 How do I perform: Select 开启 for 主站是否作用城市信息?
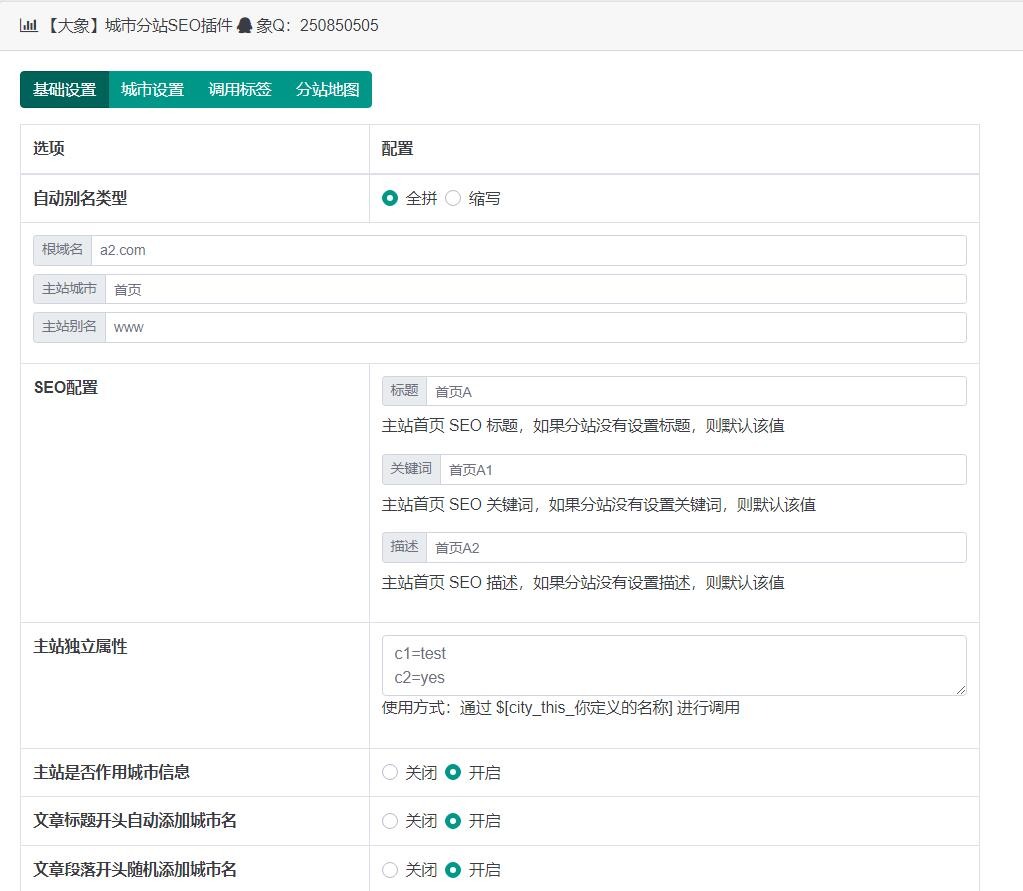pyautogui.click(x=453, y=772)
